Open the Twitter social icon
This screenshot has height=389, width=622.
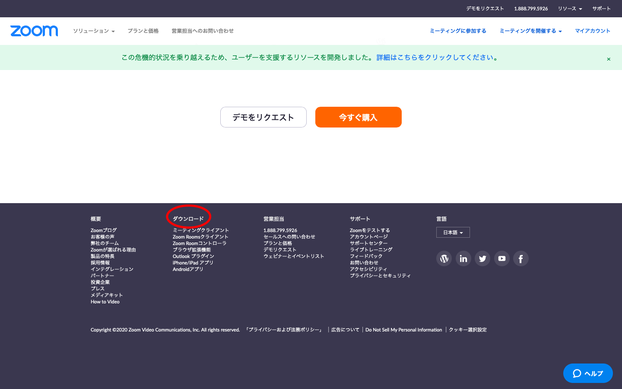482,259
